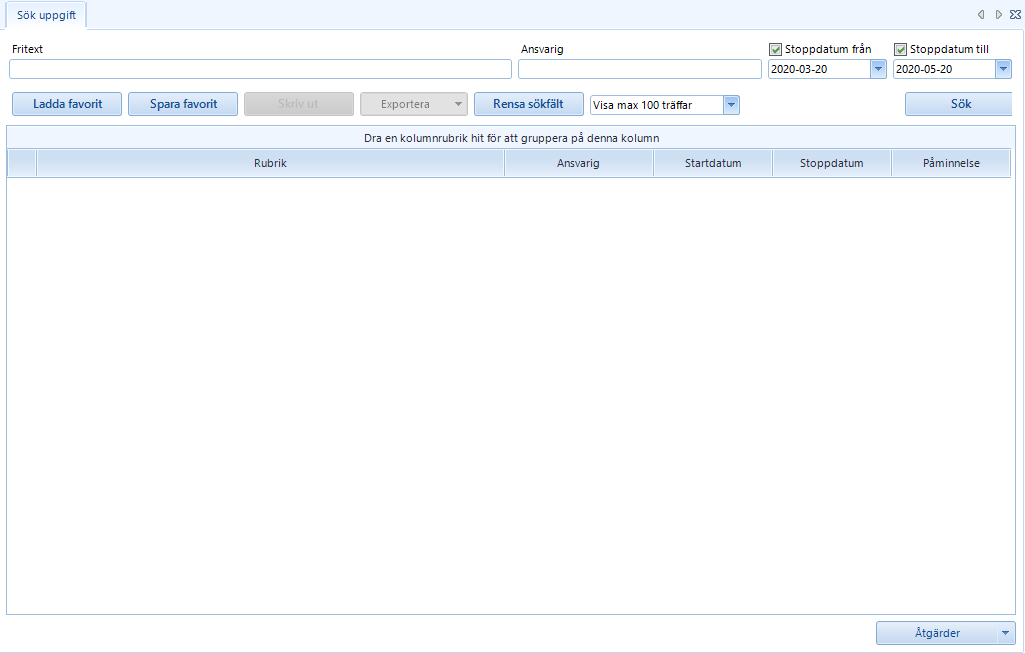Viewport: 1025px width, 653px height.
Task: Click the 2020-03-20 date field
Action: (x=819, y=69)
